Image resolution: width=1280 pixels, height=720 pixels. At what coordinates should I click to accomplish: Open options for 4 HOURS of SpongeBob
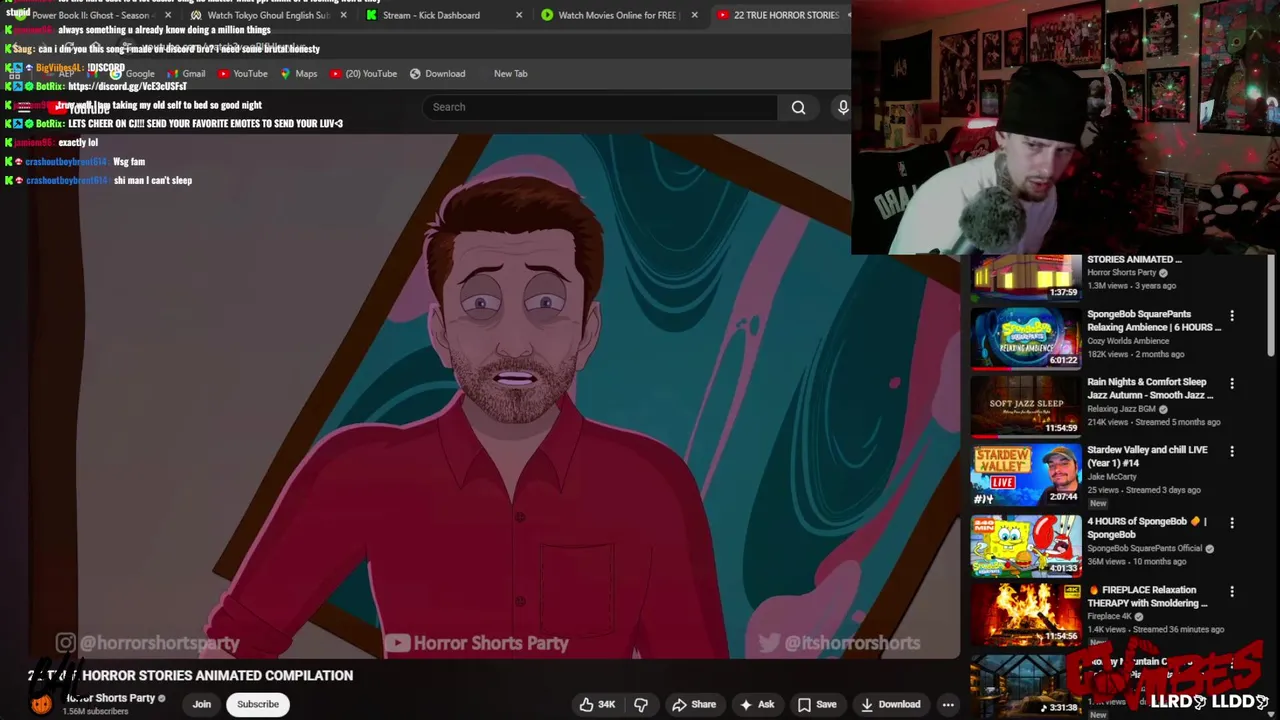coord(1232,522)
